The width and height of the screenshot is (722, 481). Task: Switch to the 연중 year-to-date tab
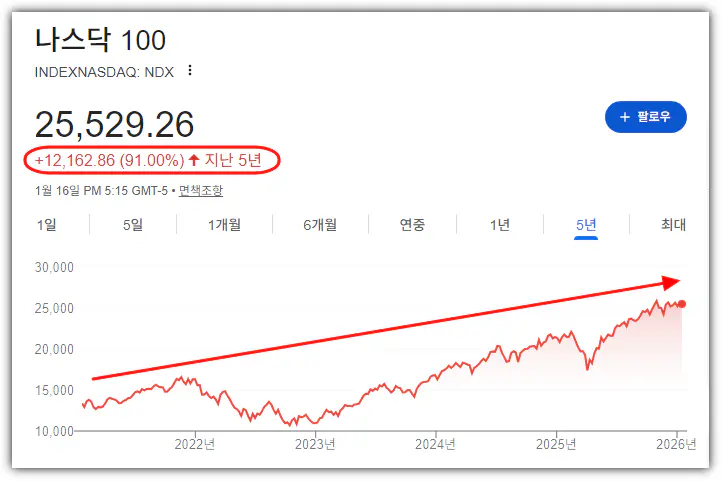tap(412, 225)
